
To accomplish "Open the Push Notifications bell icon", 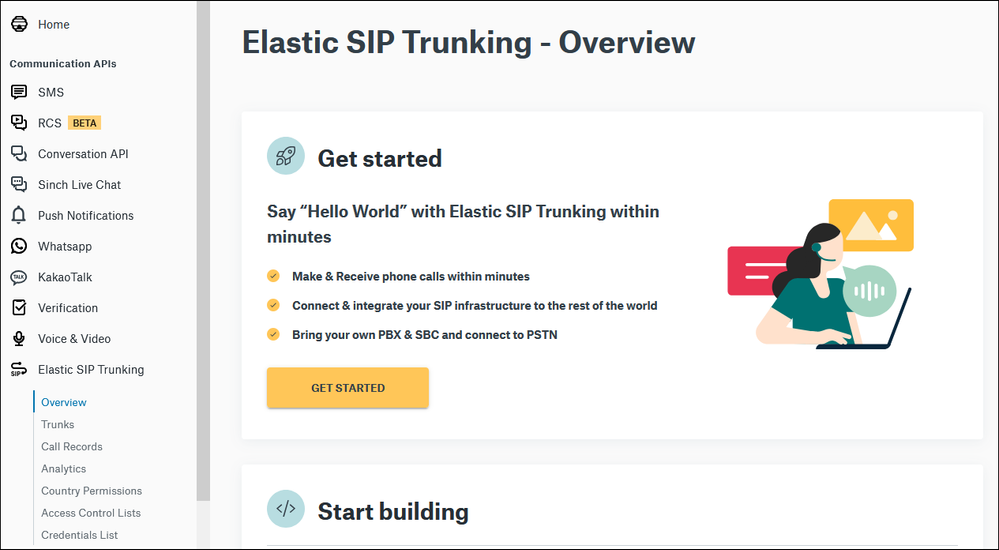I will [19, 215].
